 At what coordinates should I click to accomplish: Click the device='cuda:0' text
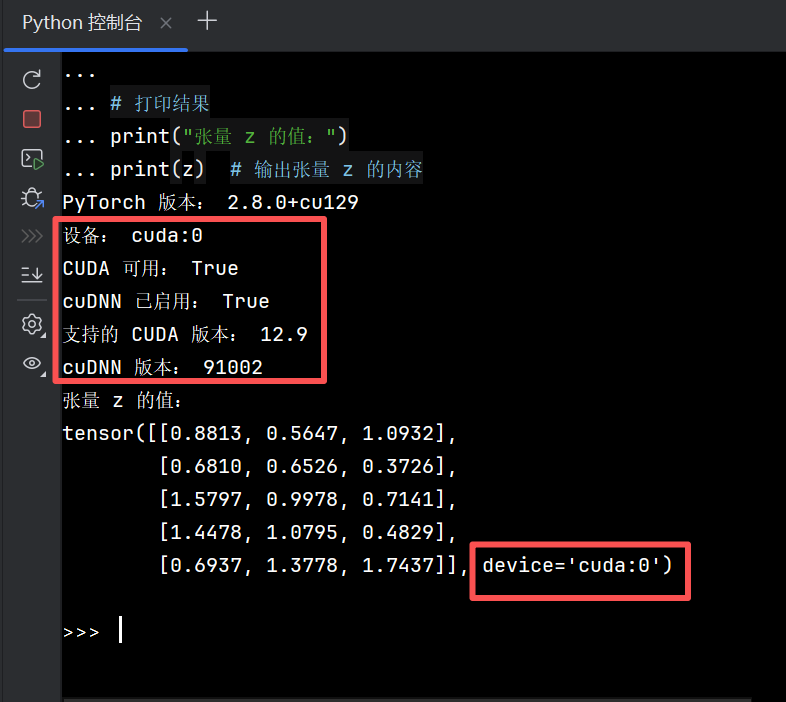[577, 566]
